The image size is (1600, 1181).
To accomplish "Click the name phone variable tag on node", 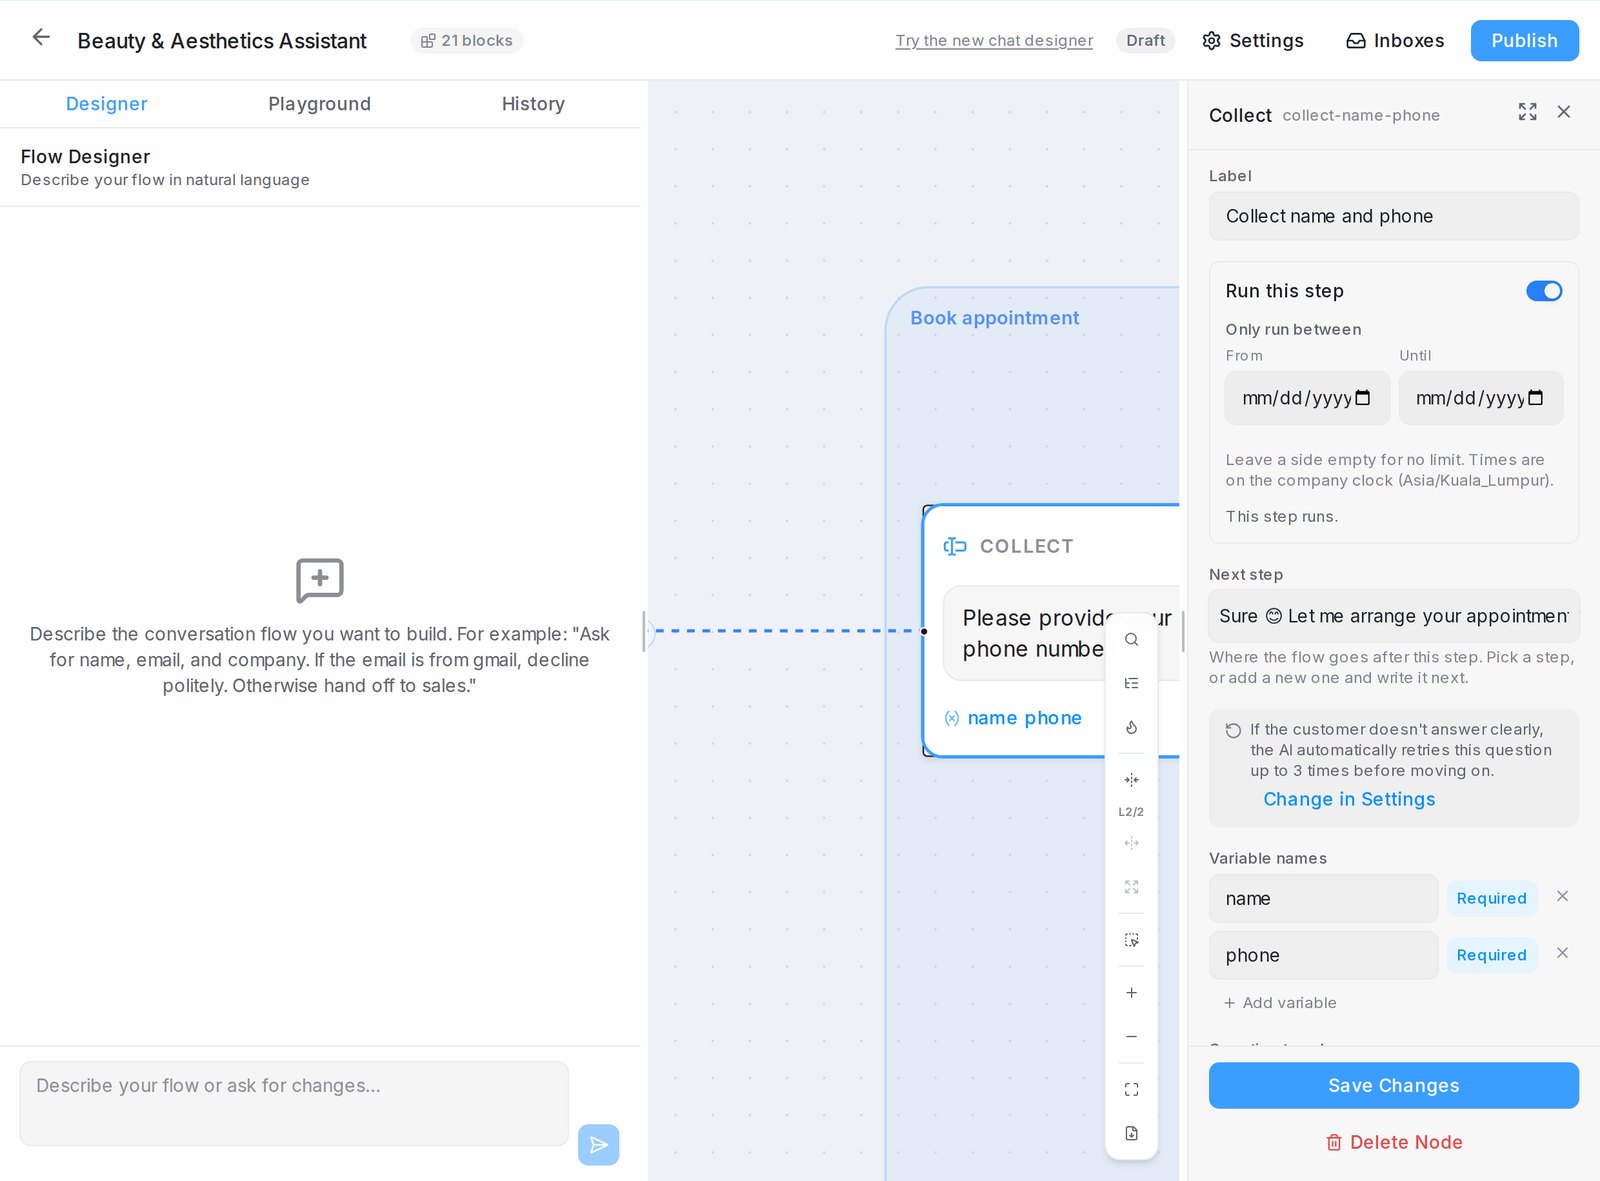I will [1013, 718].
